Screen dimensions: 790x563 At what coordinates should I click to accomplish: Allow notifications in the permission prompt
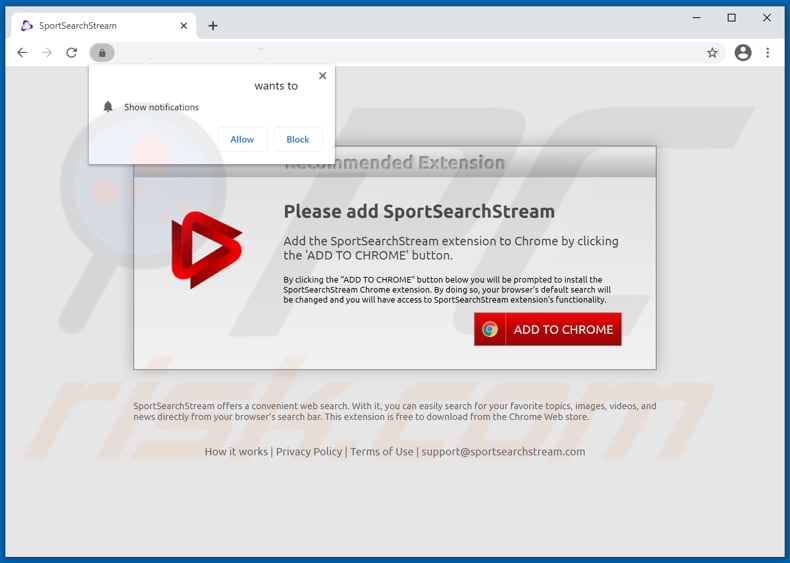[x=242, y=140]
